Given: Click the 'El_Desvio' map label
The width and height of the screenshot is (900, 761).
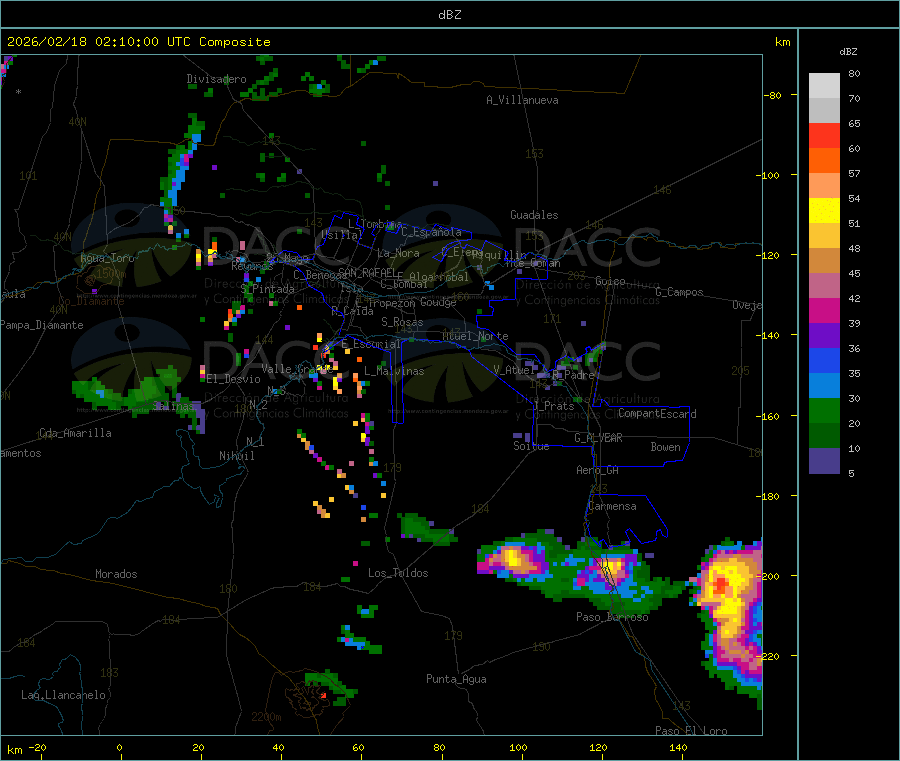Looking at the screenshot, I should [233, 379].
